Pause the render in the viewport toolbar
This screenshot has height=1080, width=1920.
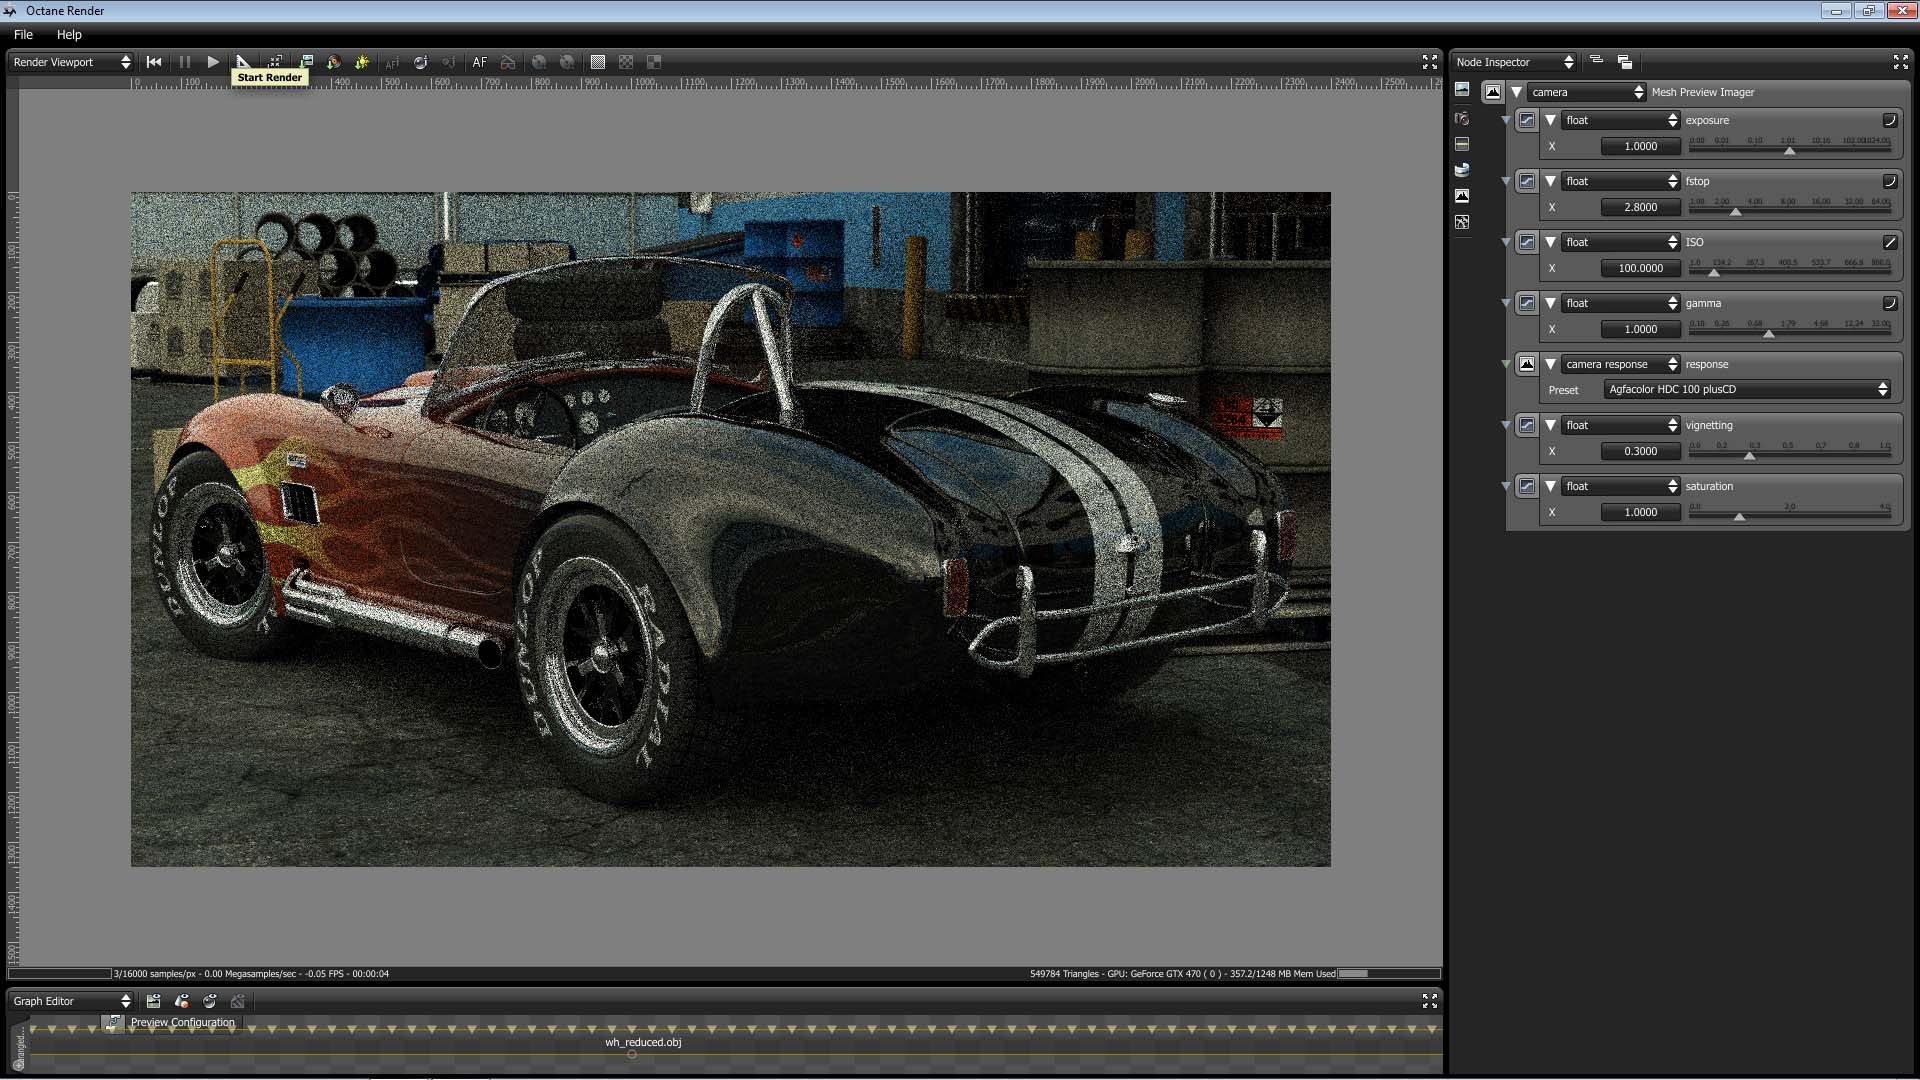185,62
